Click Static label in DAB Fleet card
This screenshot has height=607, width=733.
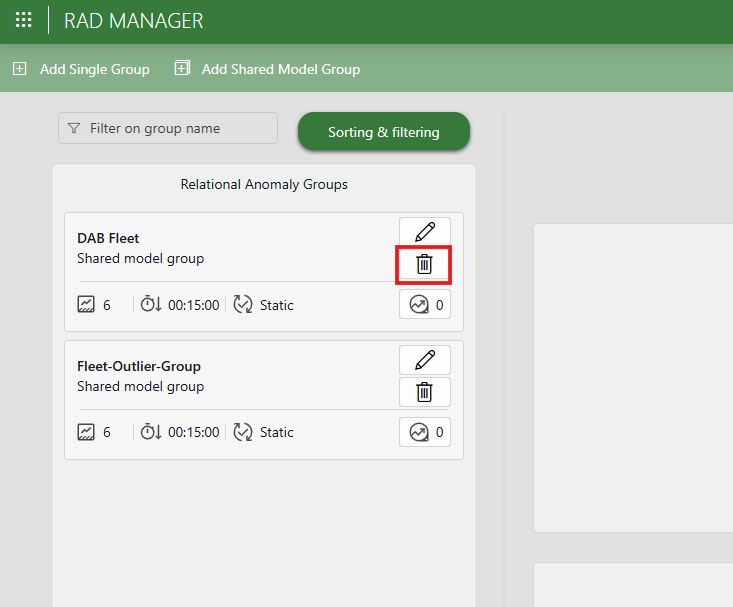coord(277,305)
